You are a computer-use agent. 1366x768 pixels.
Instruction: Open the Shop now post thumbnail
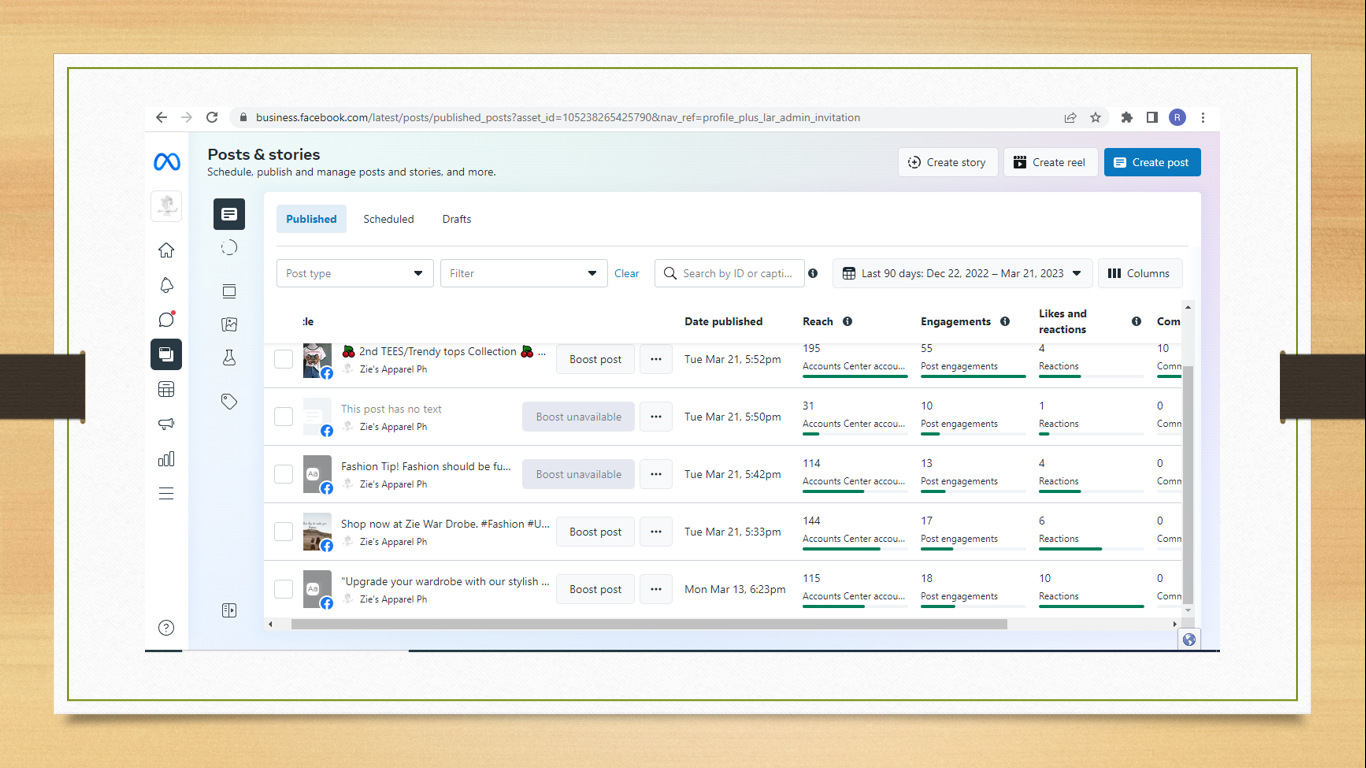point(317,532)
